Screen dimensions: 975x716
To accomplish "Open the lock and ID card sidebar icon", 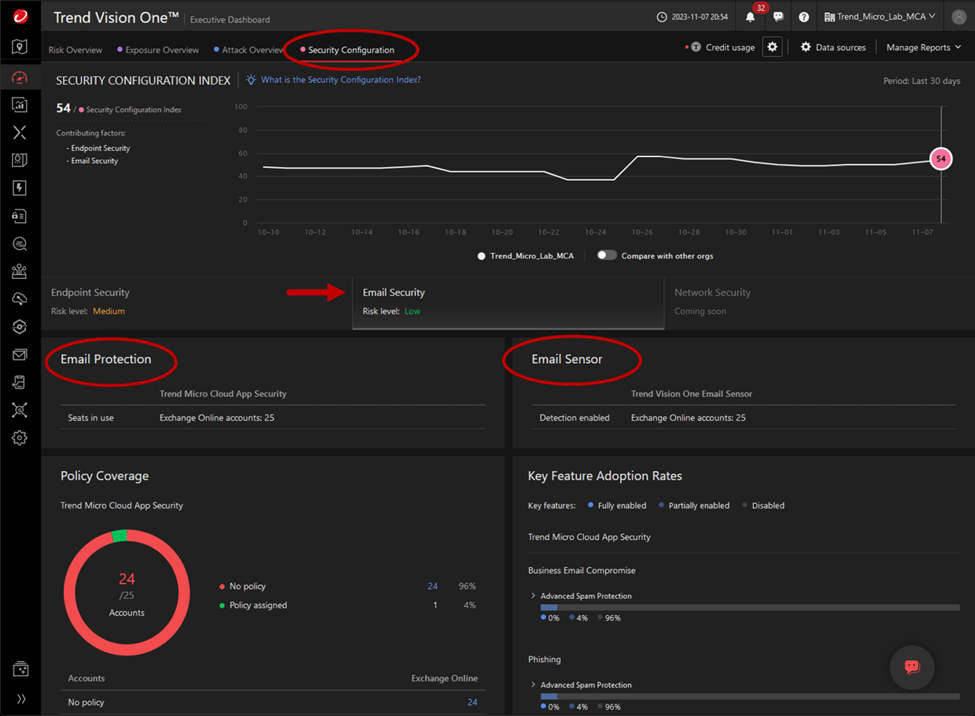I will click(20, 216).
